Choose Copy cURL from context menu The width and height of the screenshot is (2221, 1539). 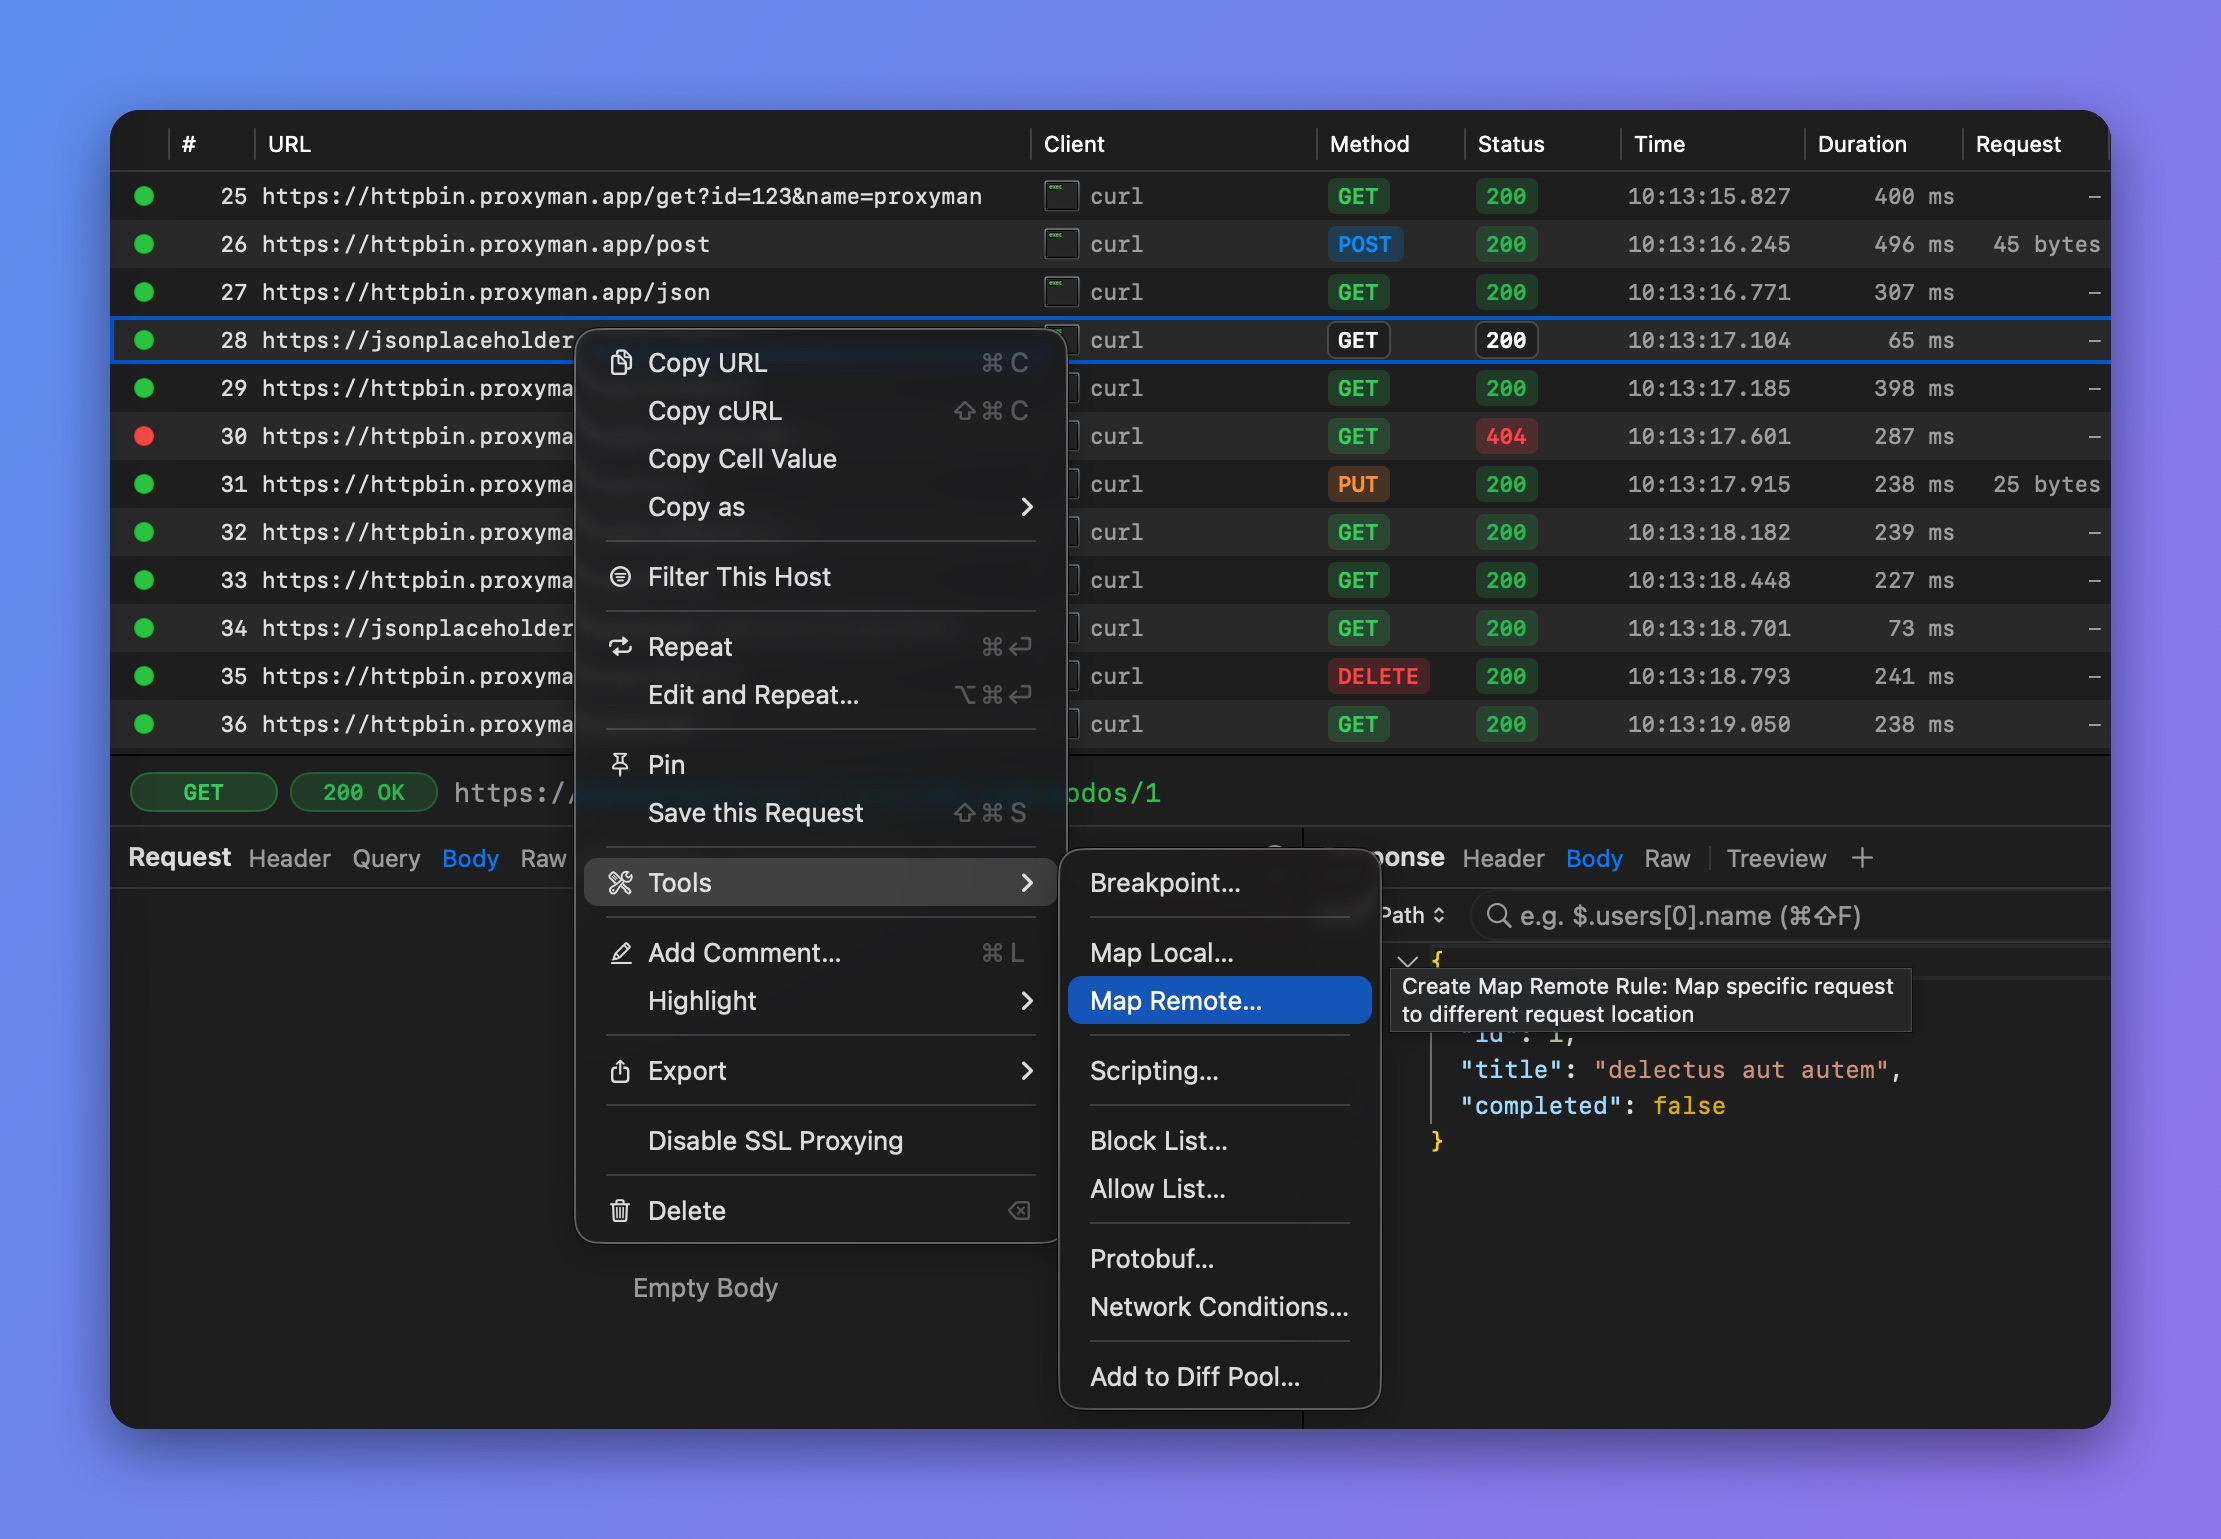coord(820,411)
